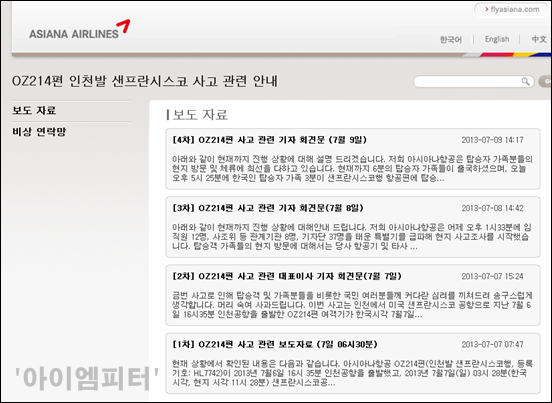Click the timestamp 2013-07-07 07:47
This screenshot has height=403, width=552.
tap(492, 345)
